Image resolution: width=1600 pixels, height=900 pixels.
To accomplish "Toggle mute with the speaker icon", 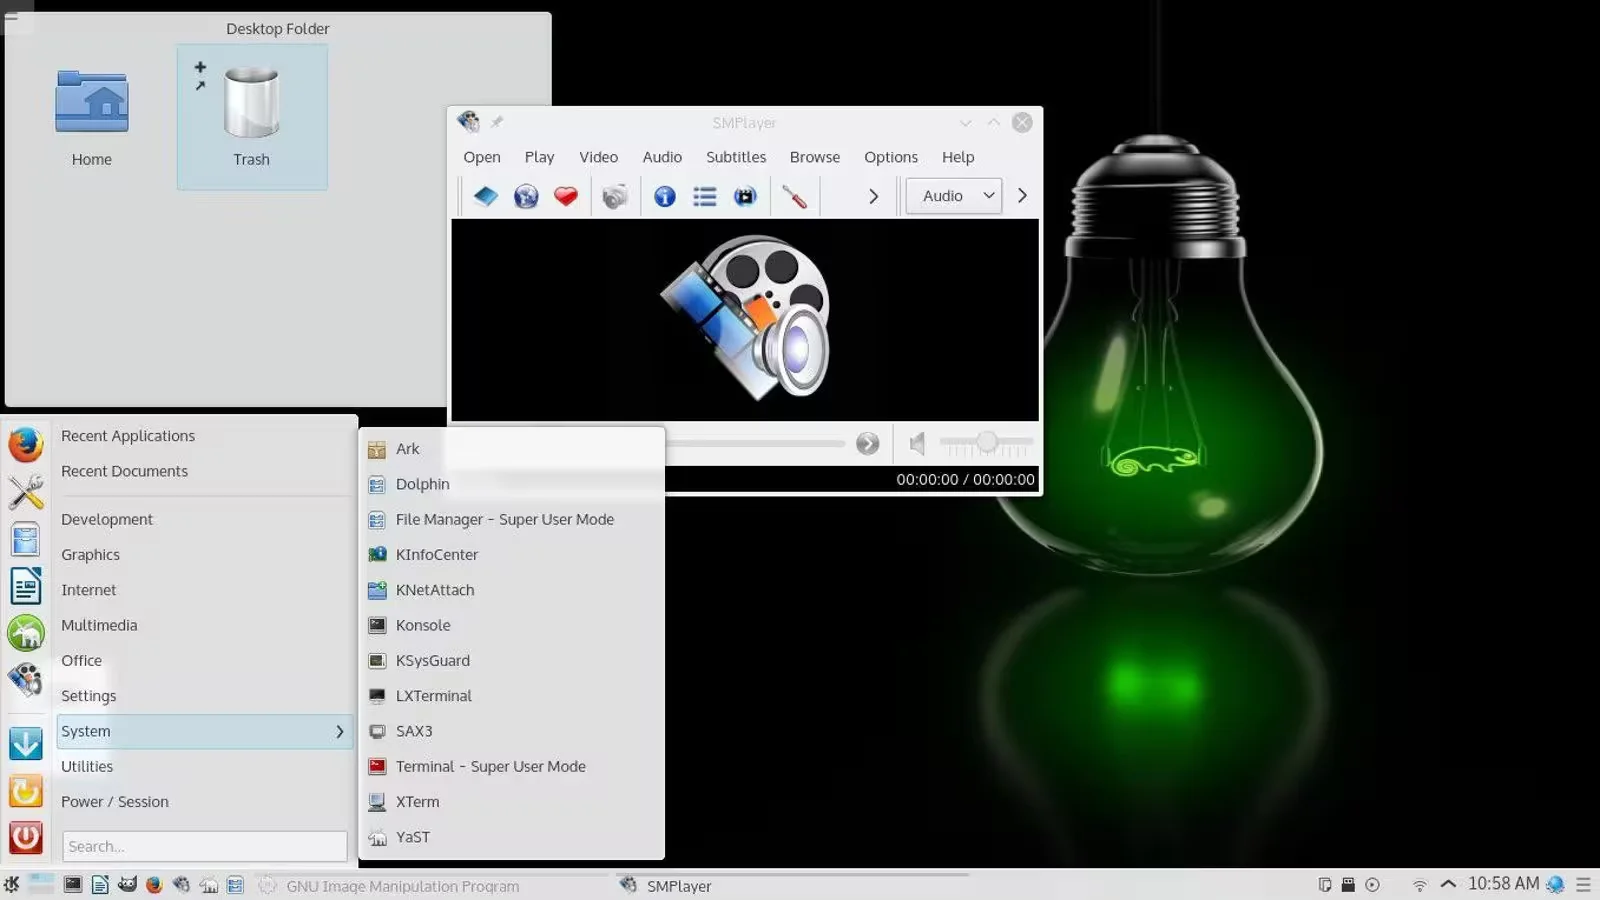I will [x=917, y=443].
